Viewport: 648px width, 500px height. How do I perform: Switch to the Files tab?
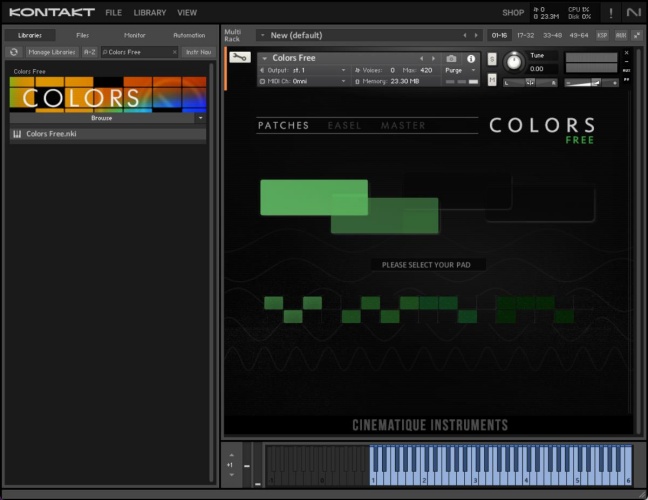click(82, 35)
